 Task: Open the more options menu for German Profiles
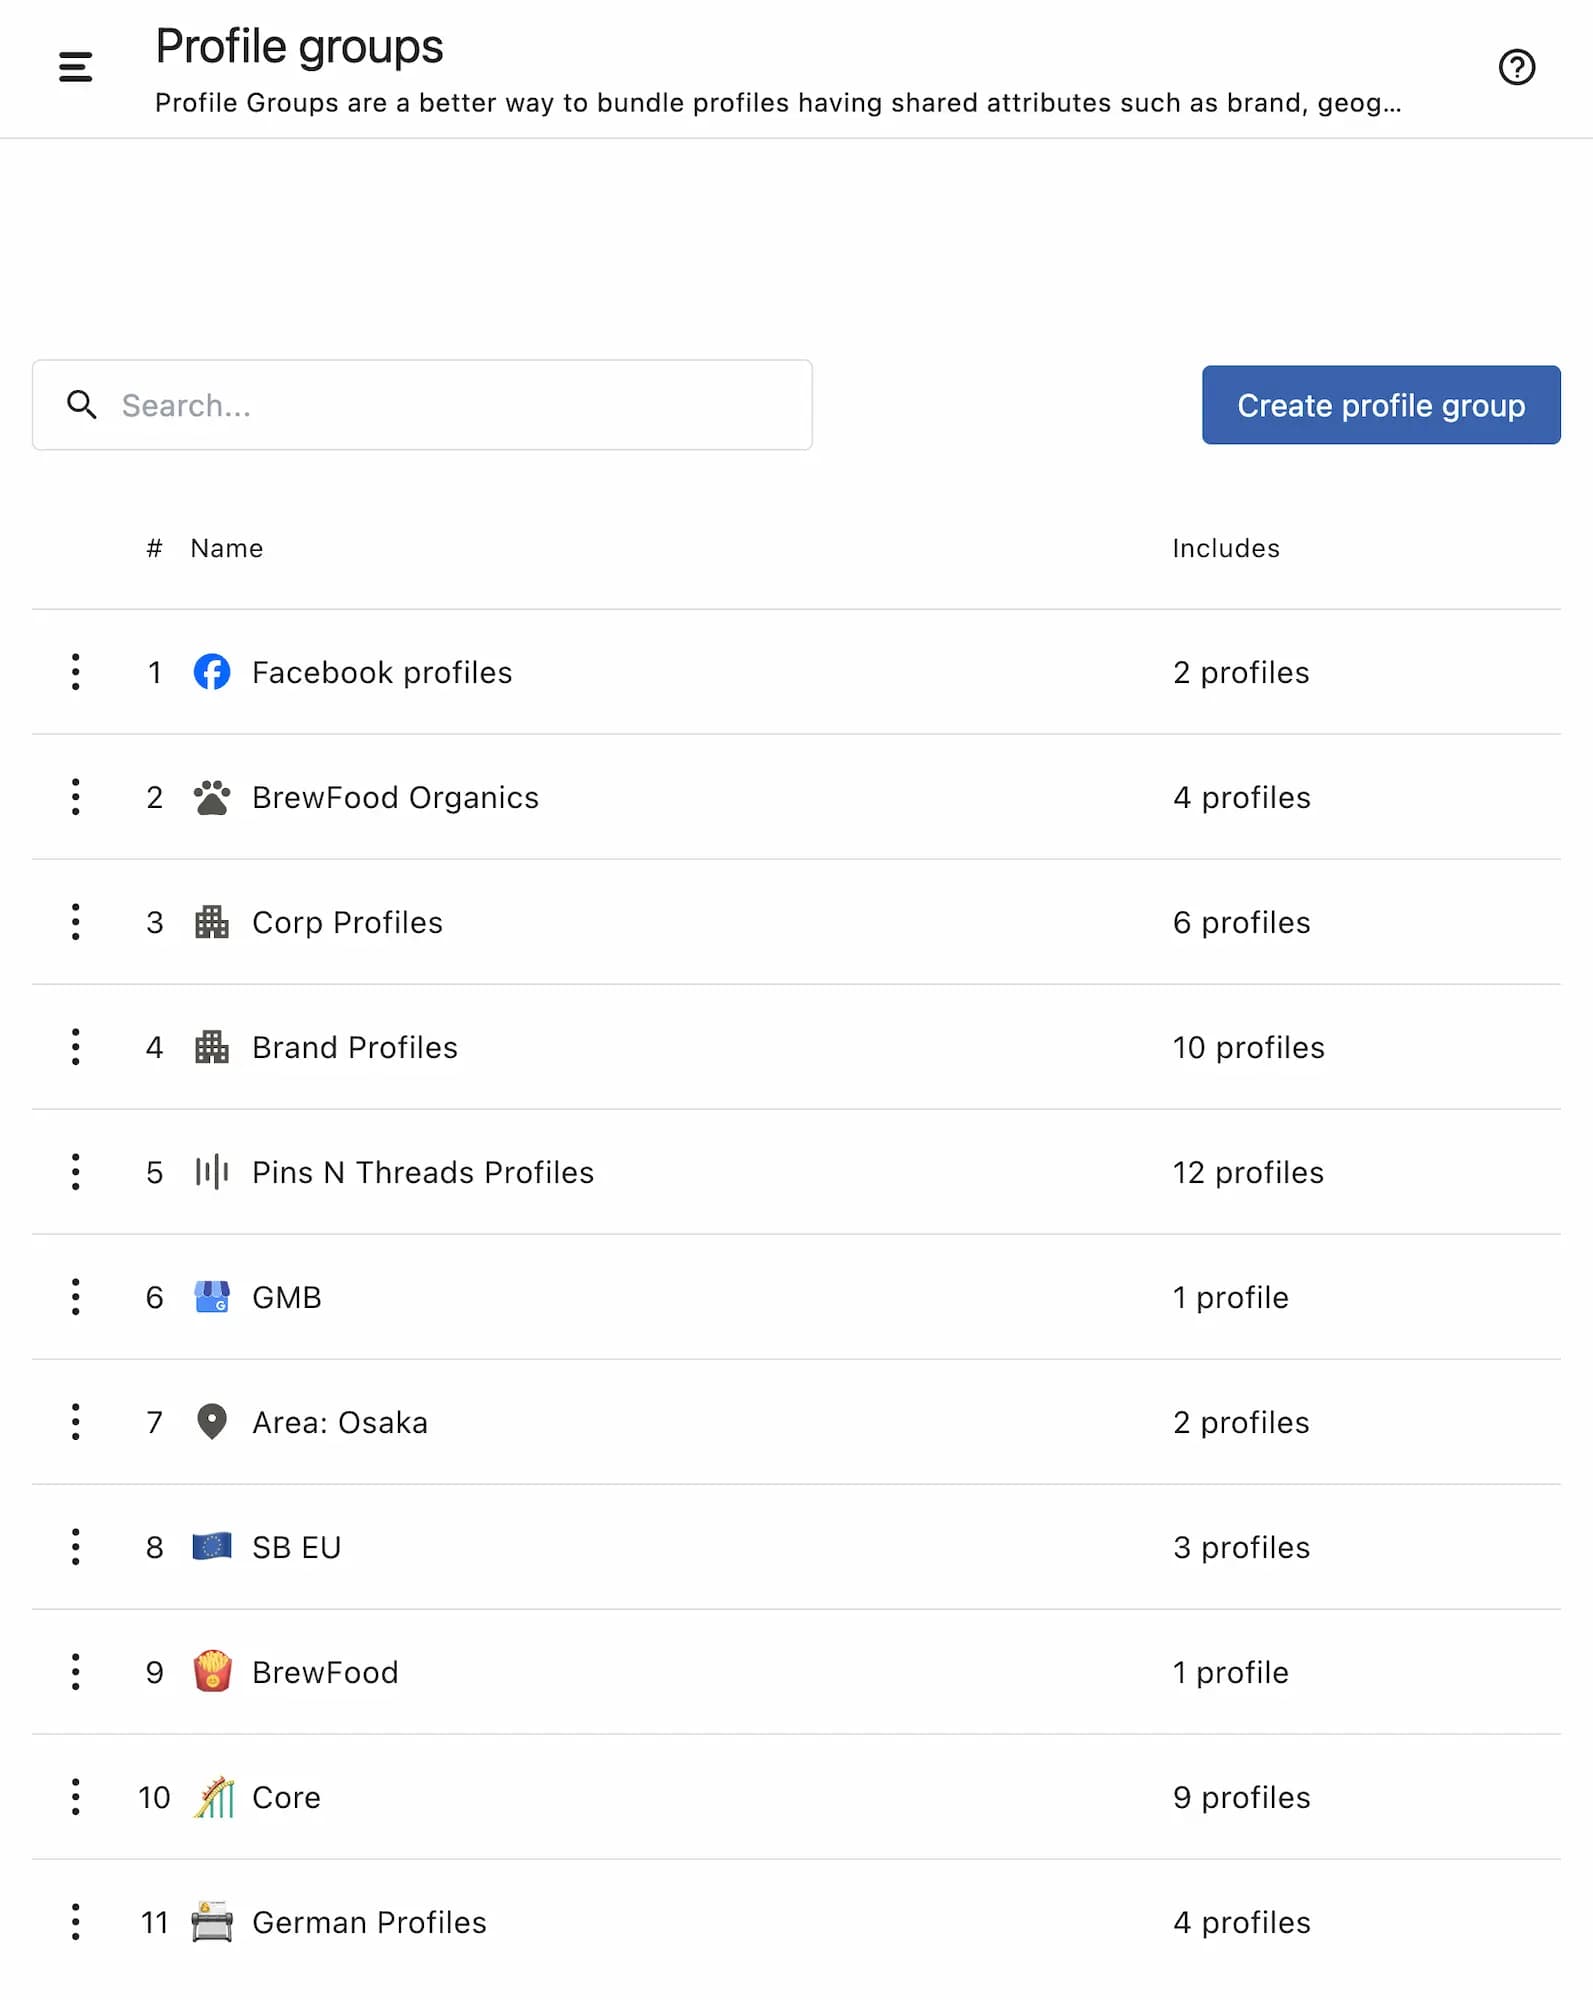tap(76, 1922)
